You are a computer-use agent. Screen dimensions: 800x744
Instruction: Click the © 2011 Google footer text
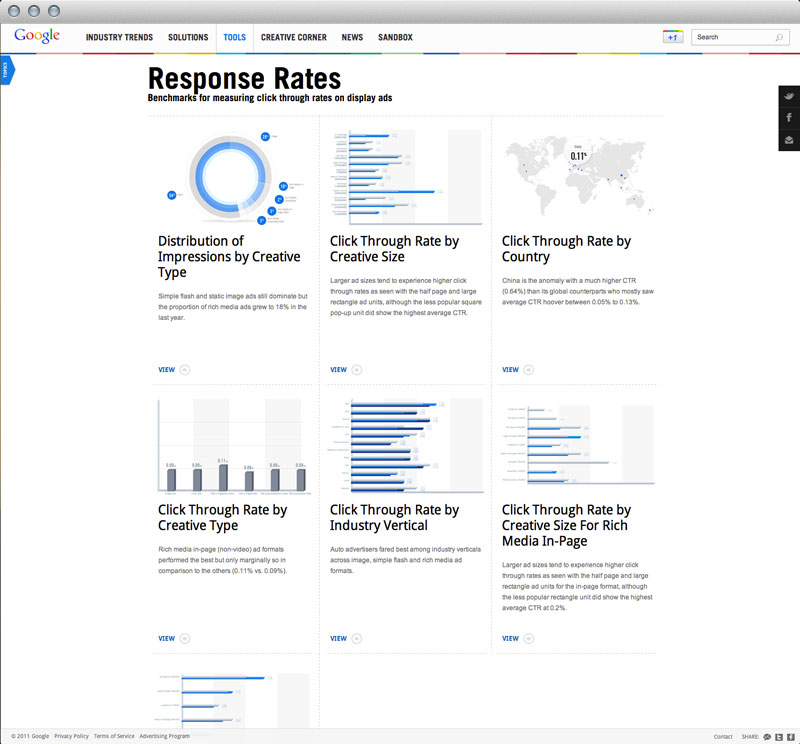30,736
